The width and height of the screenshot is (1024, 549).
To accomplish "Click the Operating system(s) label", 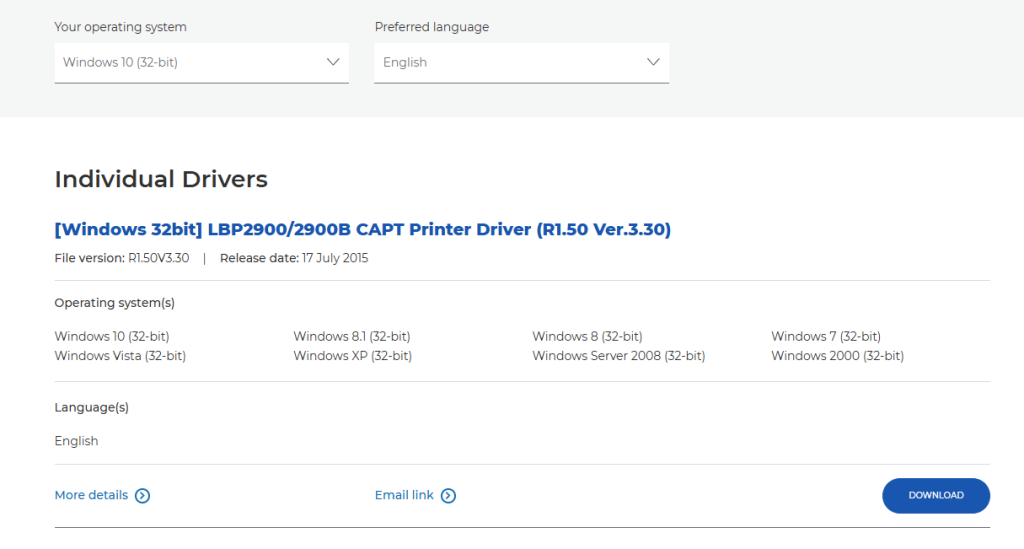I will coord(115,303).
